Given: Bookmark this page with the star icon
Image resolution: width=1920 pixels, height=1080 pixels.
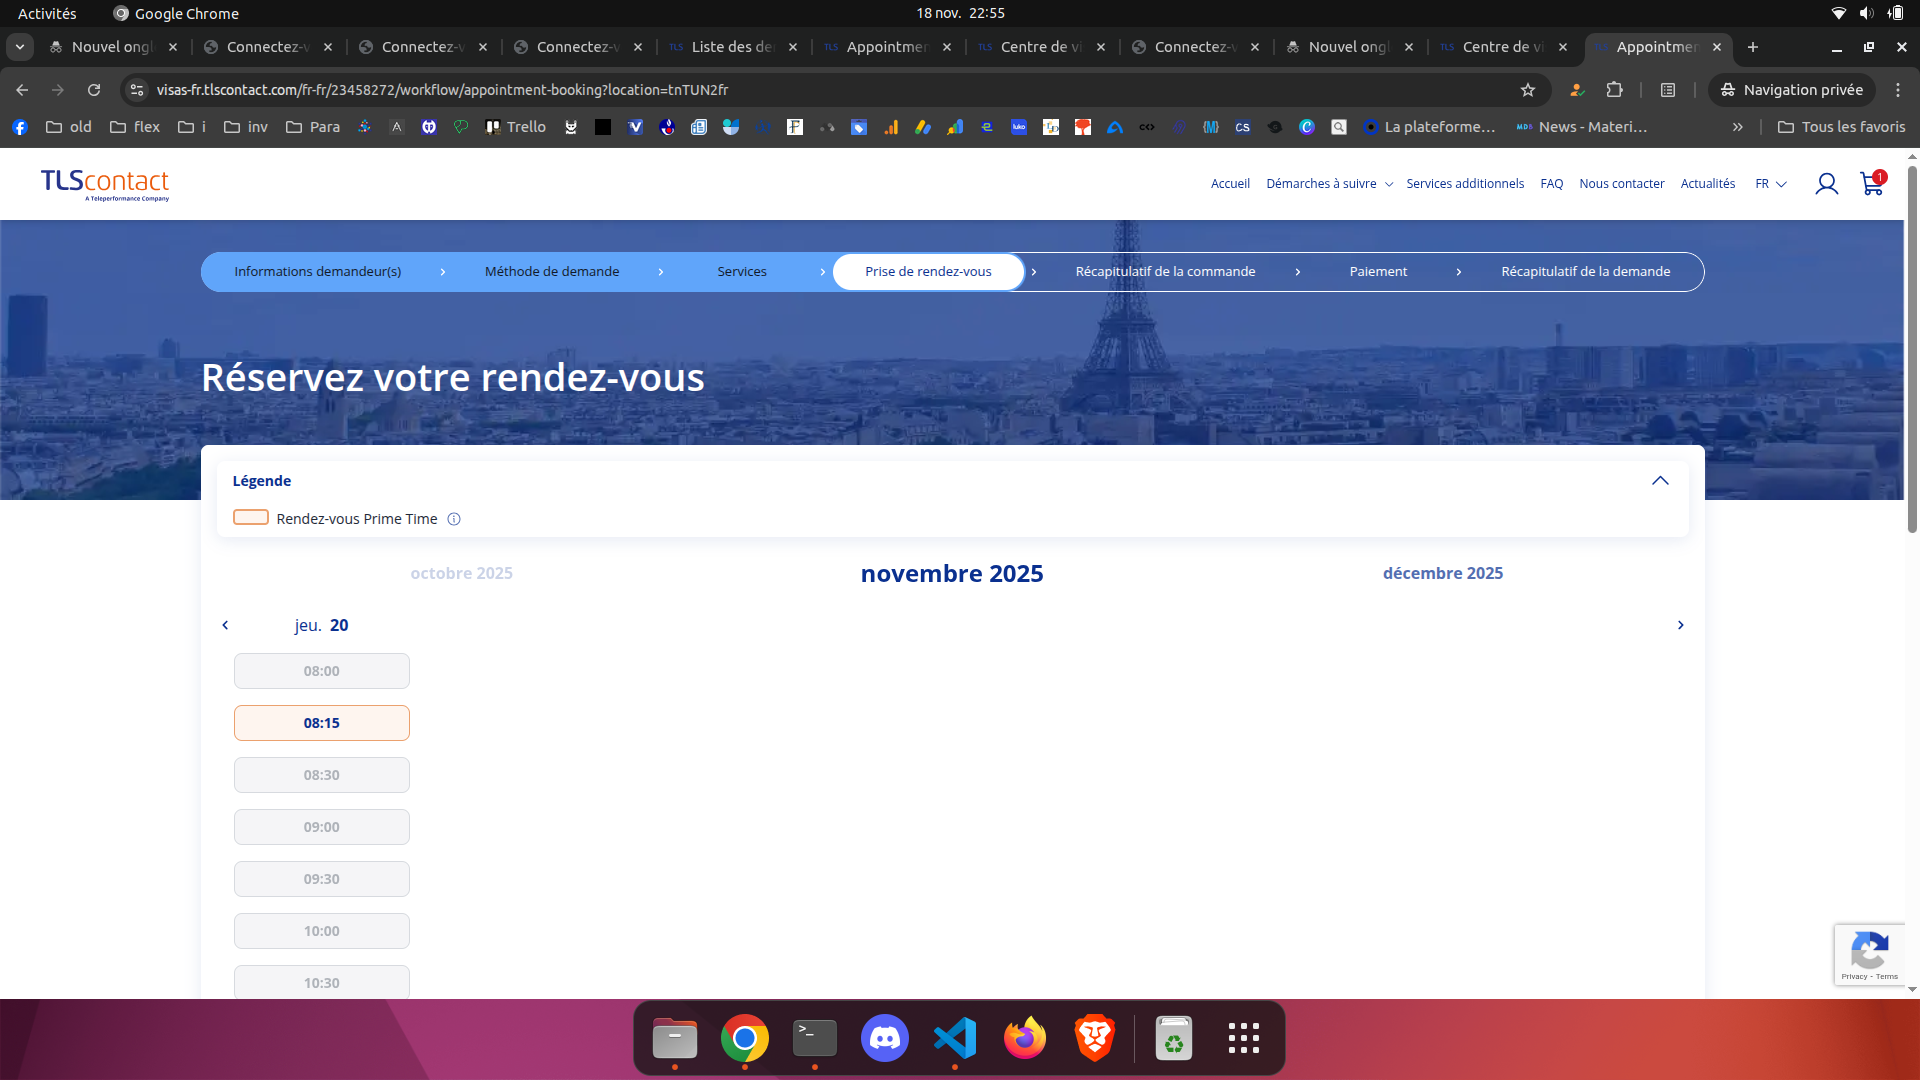Looking at the screenshot, I should coord(1528,90).
